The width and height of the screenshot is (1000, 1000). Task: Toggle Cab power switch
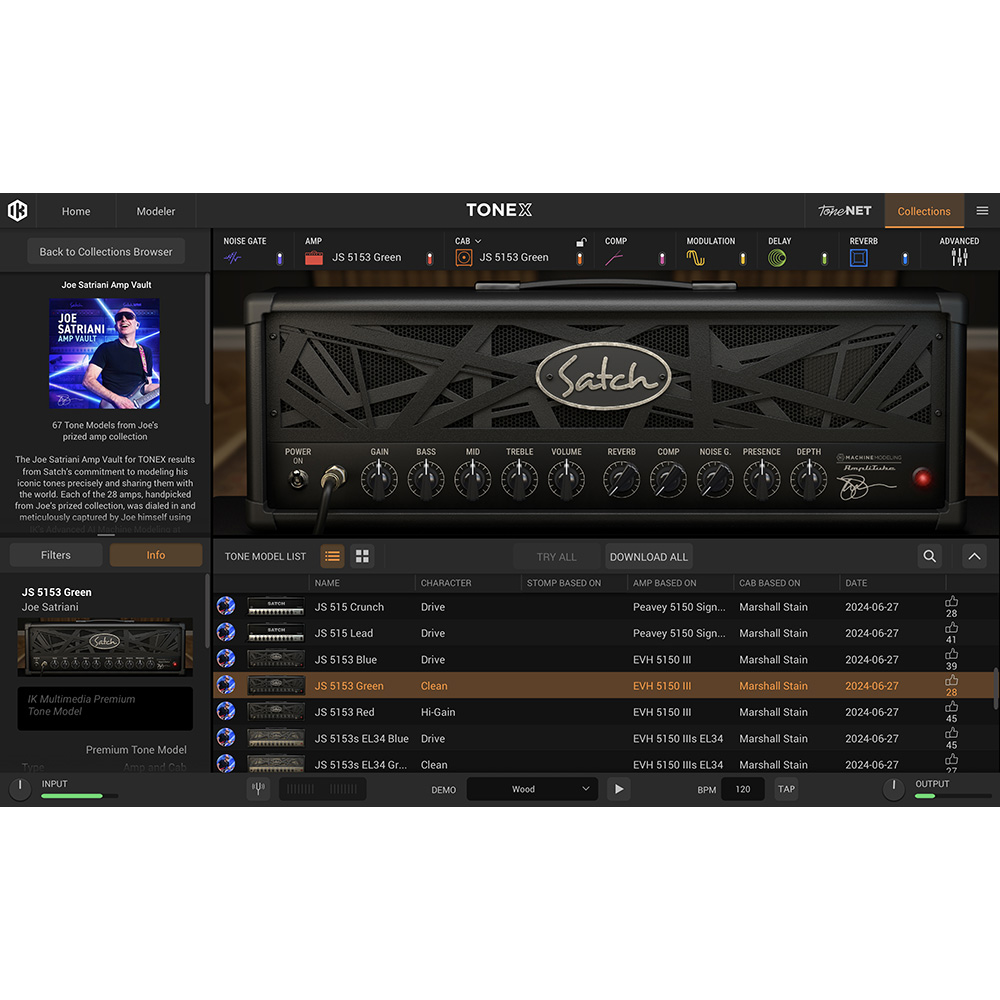point(580,258)
